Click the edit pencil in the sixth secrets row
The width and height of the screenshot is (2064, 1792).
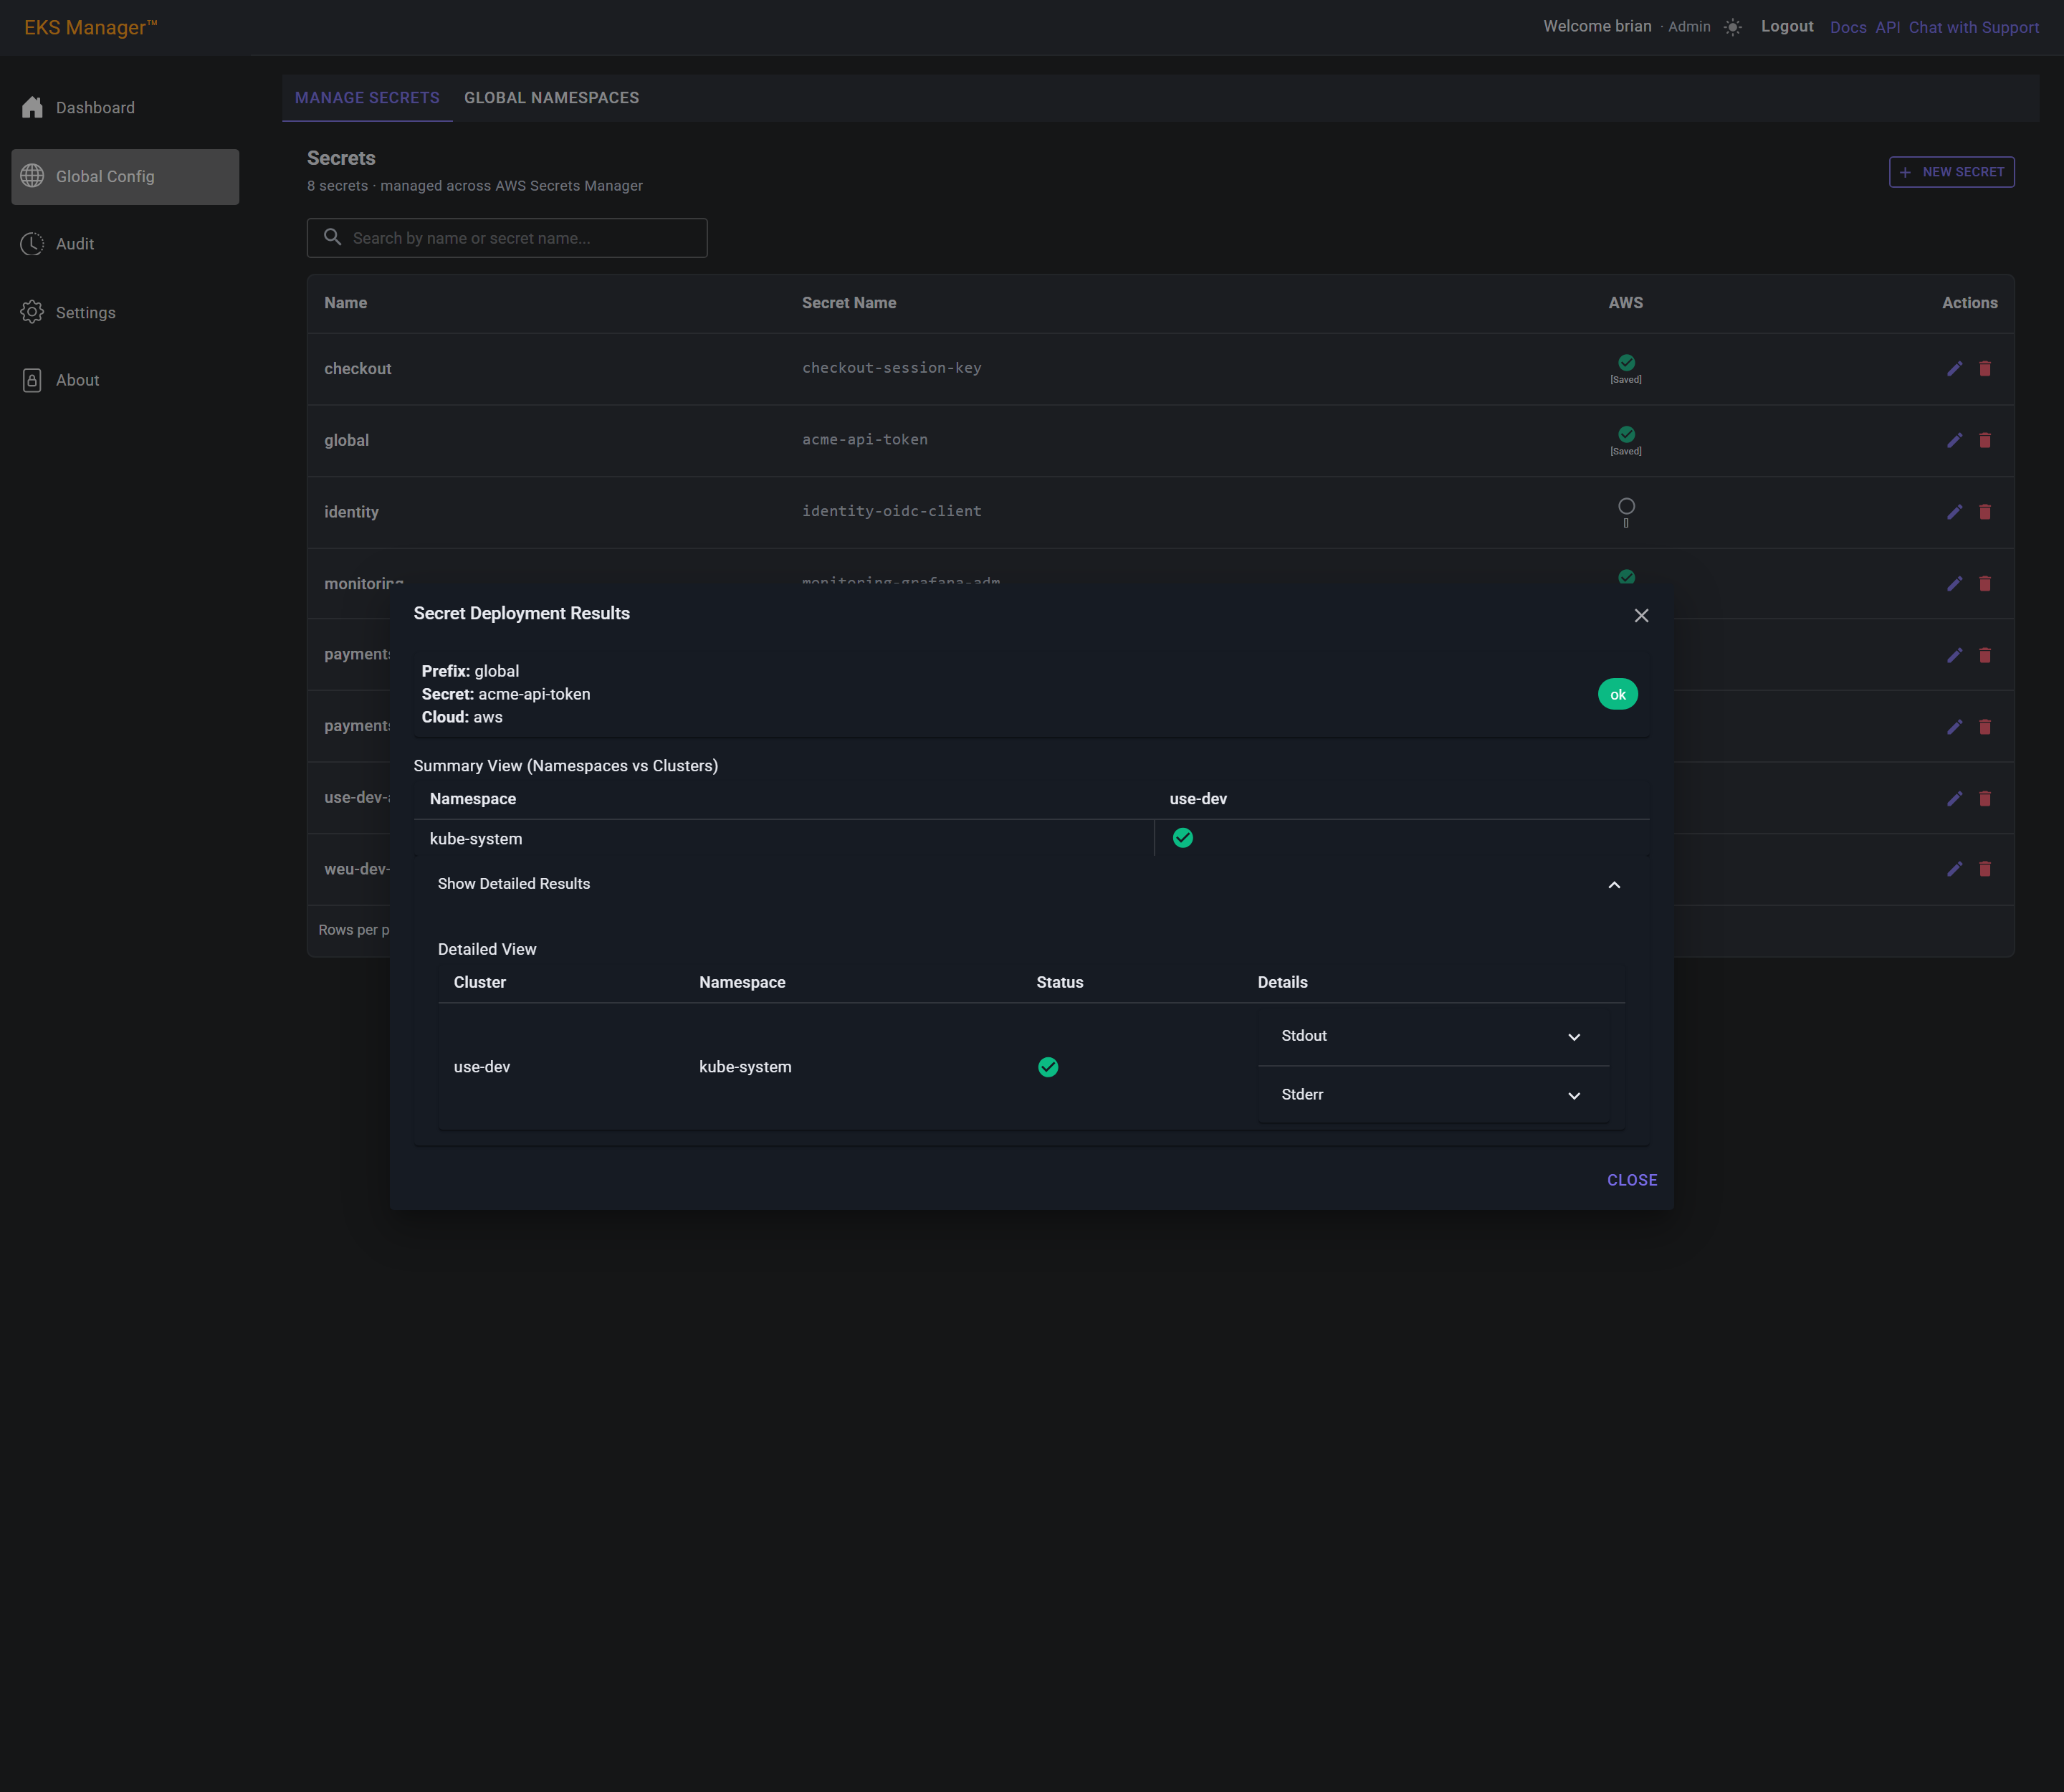click(x=1954, y=727)
